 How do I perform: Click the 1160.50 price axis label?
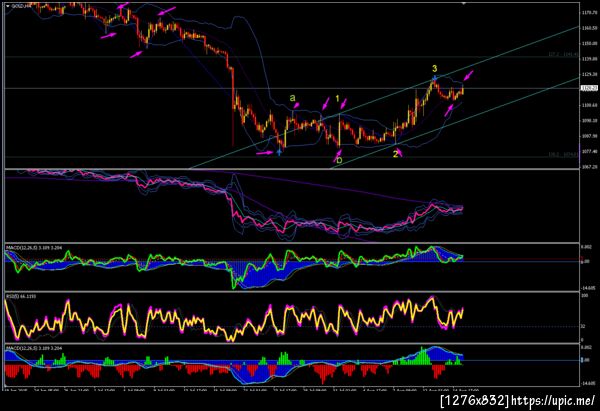click(x=589, y=28)
